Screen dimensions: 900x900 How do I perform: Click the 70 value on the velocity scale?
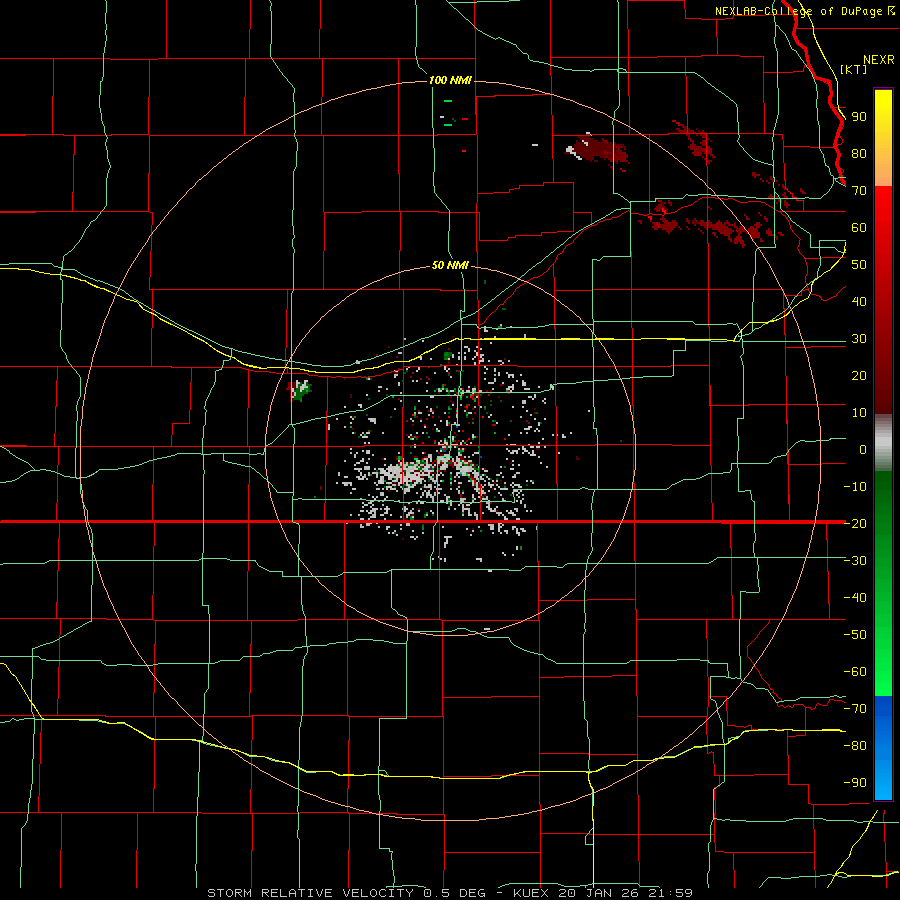(x=859, y=191)
